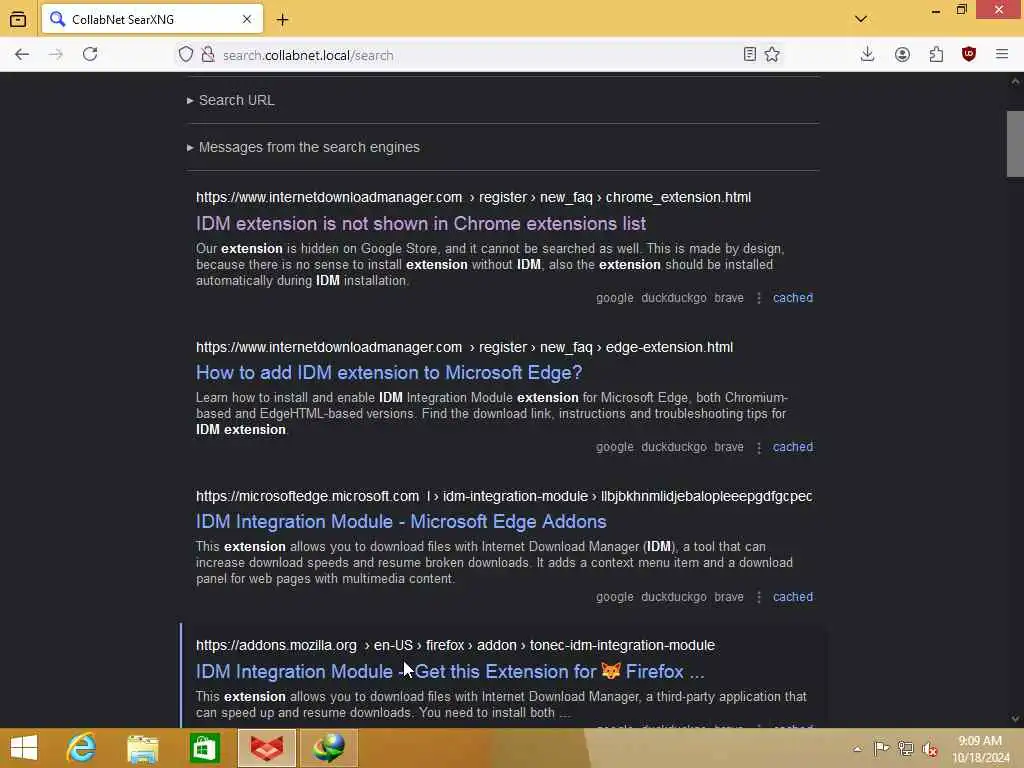Go back to the previous page
The width and height of the screenshot is (1024, 768).
[x=22, y=55]
